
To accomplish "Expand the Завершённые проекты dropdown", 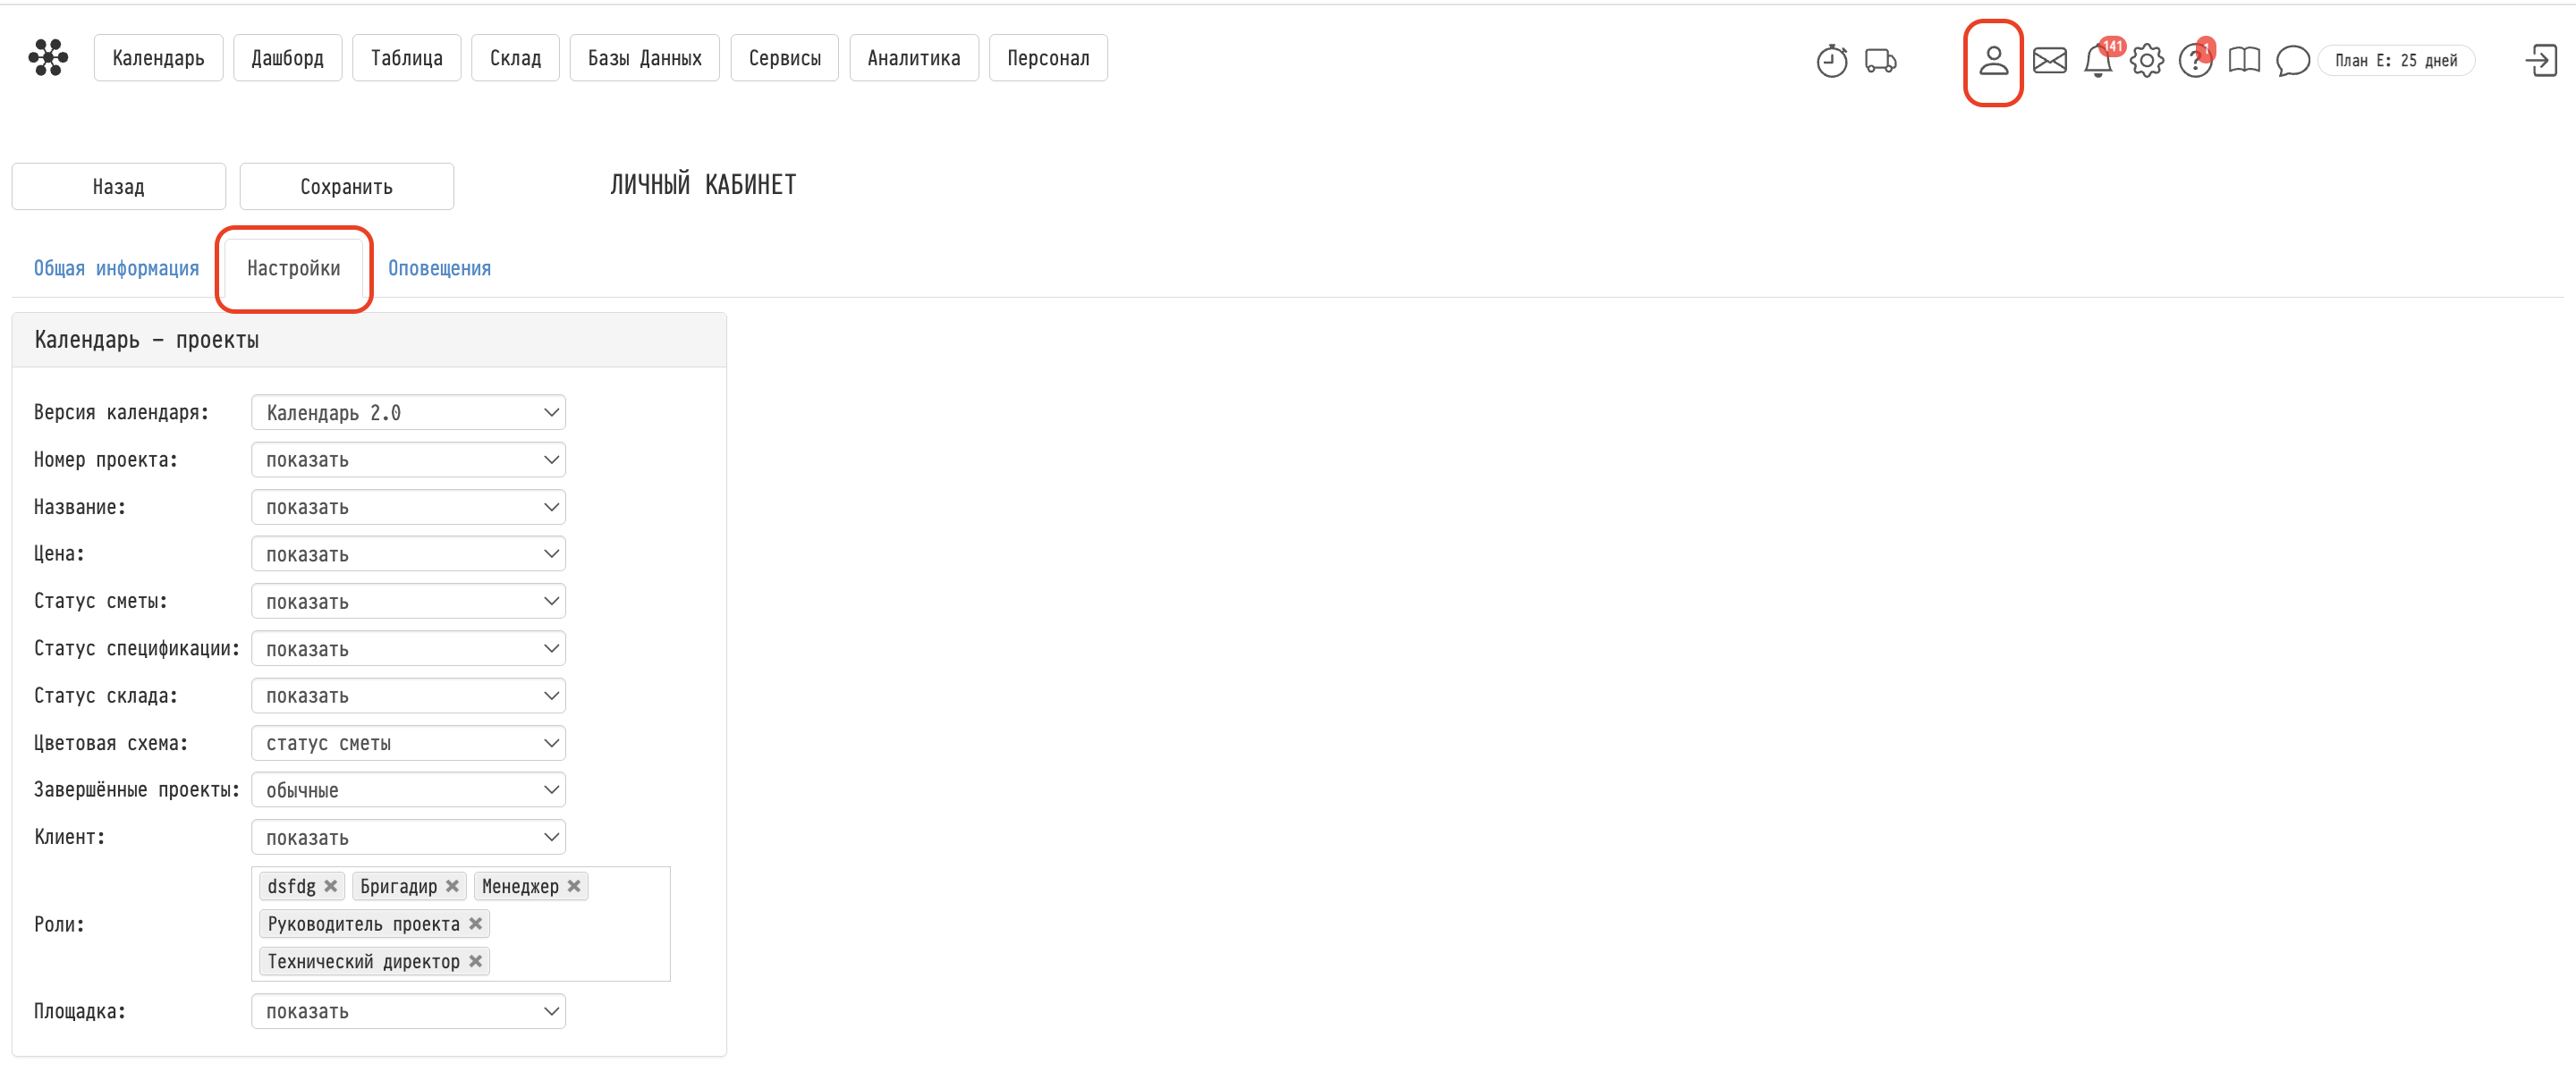I will pyautogui.click(x=408, y=790).
